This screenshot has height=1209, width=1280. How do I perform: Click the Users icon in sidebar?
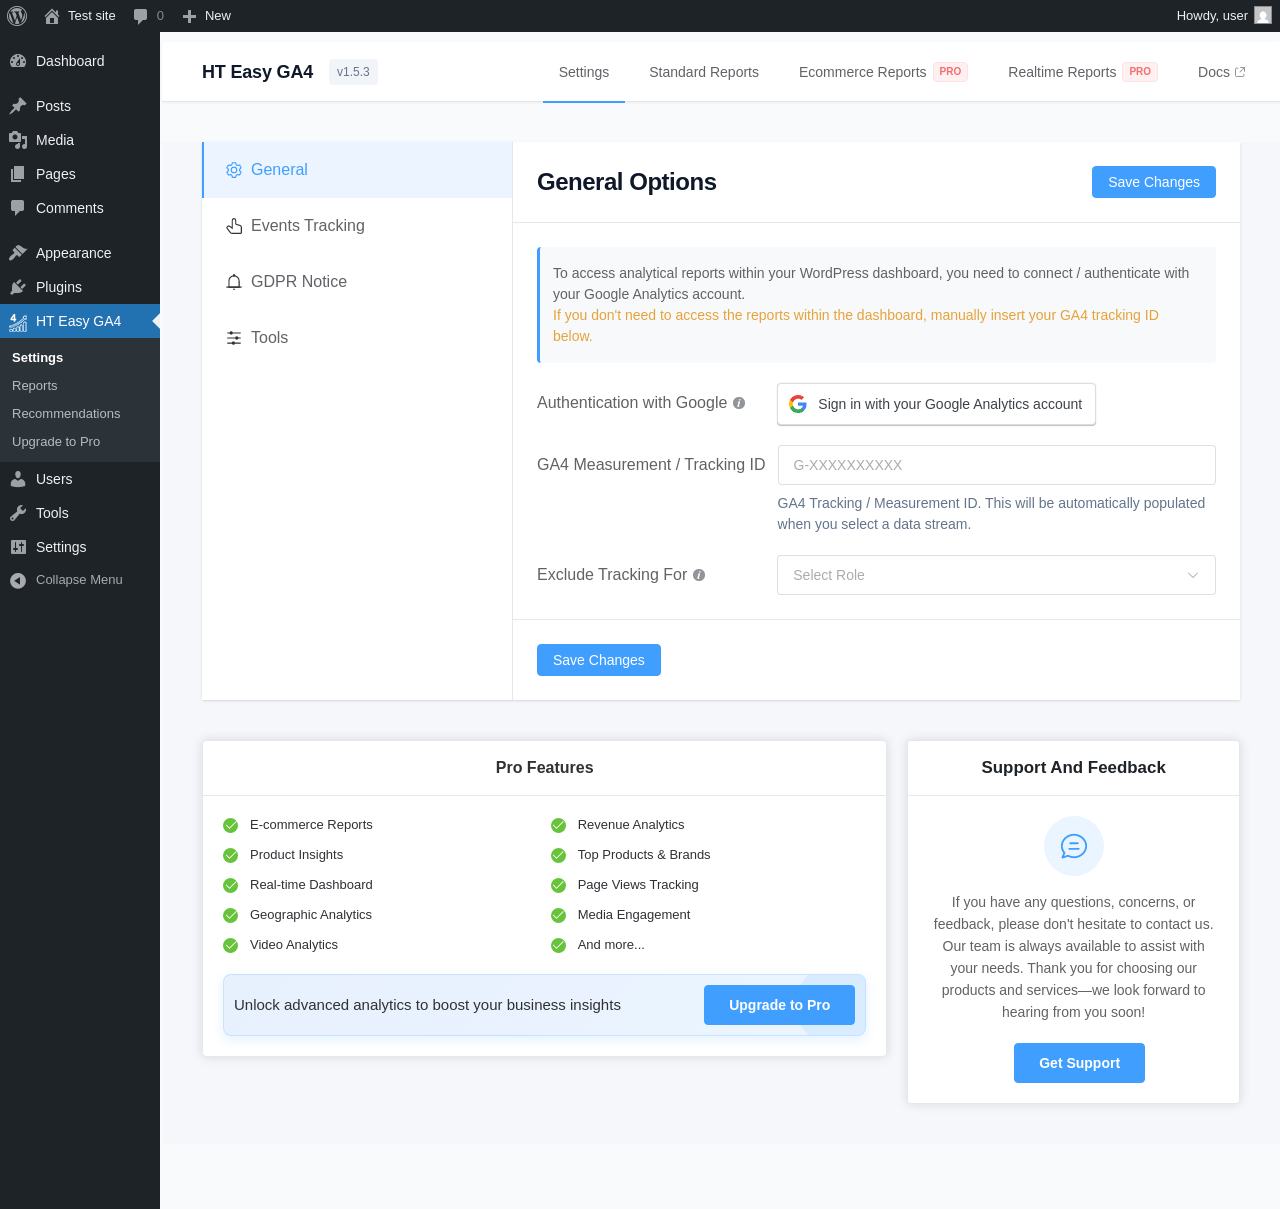point(18,479)
